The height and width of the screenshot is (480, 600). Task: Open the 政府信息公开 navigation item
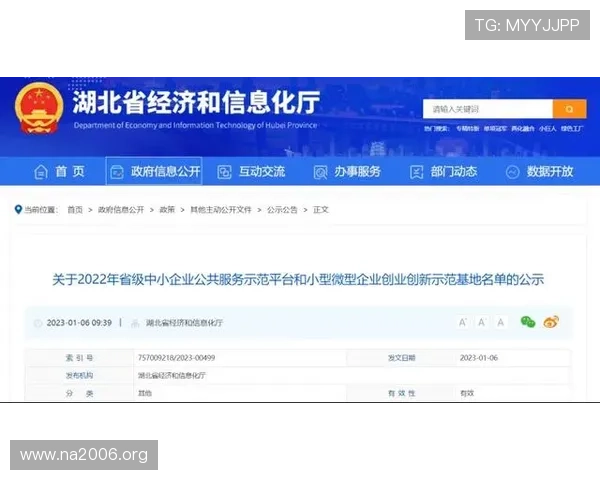154,171
